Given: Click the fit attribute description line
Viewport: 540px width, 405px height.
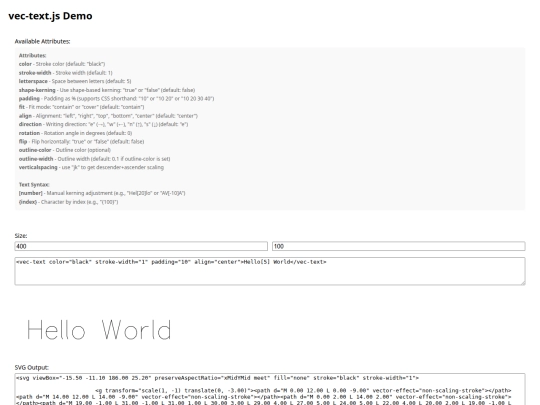Looking at the screenshot, I should tap(81, 107).
